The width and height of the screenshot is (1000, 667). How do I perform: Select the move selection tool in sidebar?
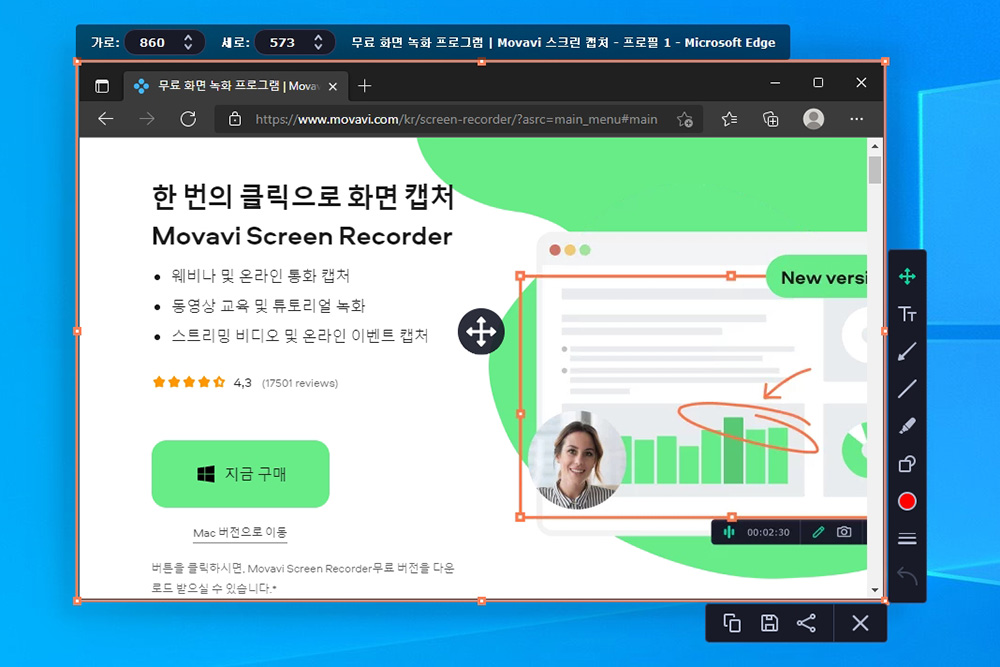click(x=907, y=276)
